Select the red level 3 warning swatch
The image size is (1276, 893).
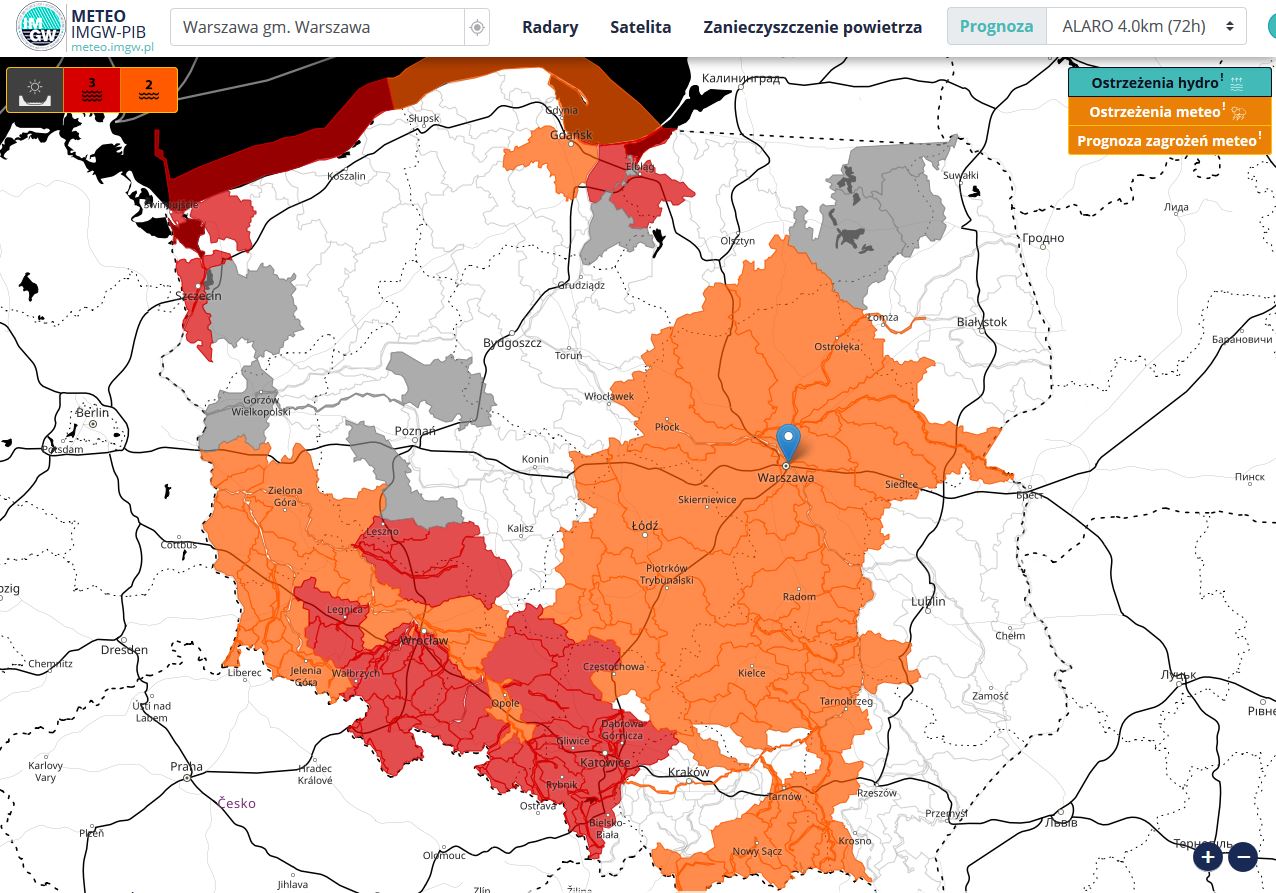point(92,90)
